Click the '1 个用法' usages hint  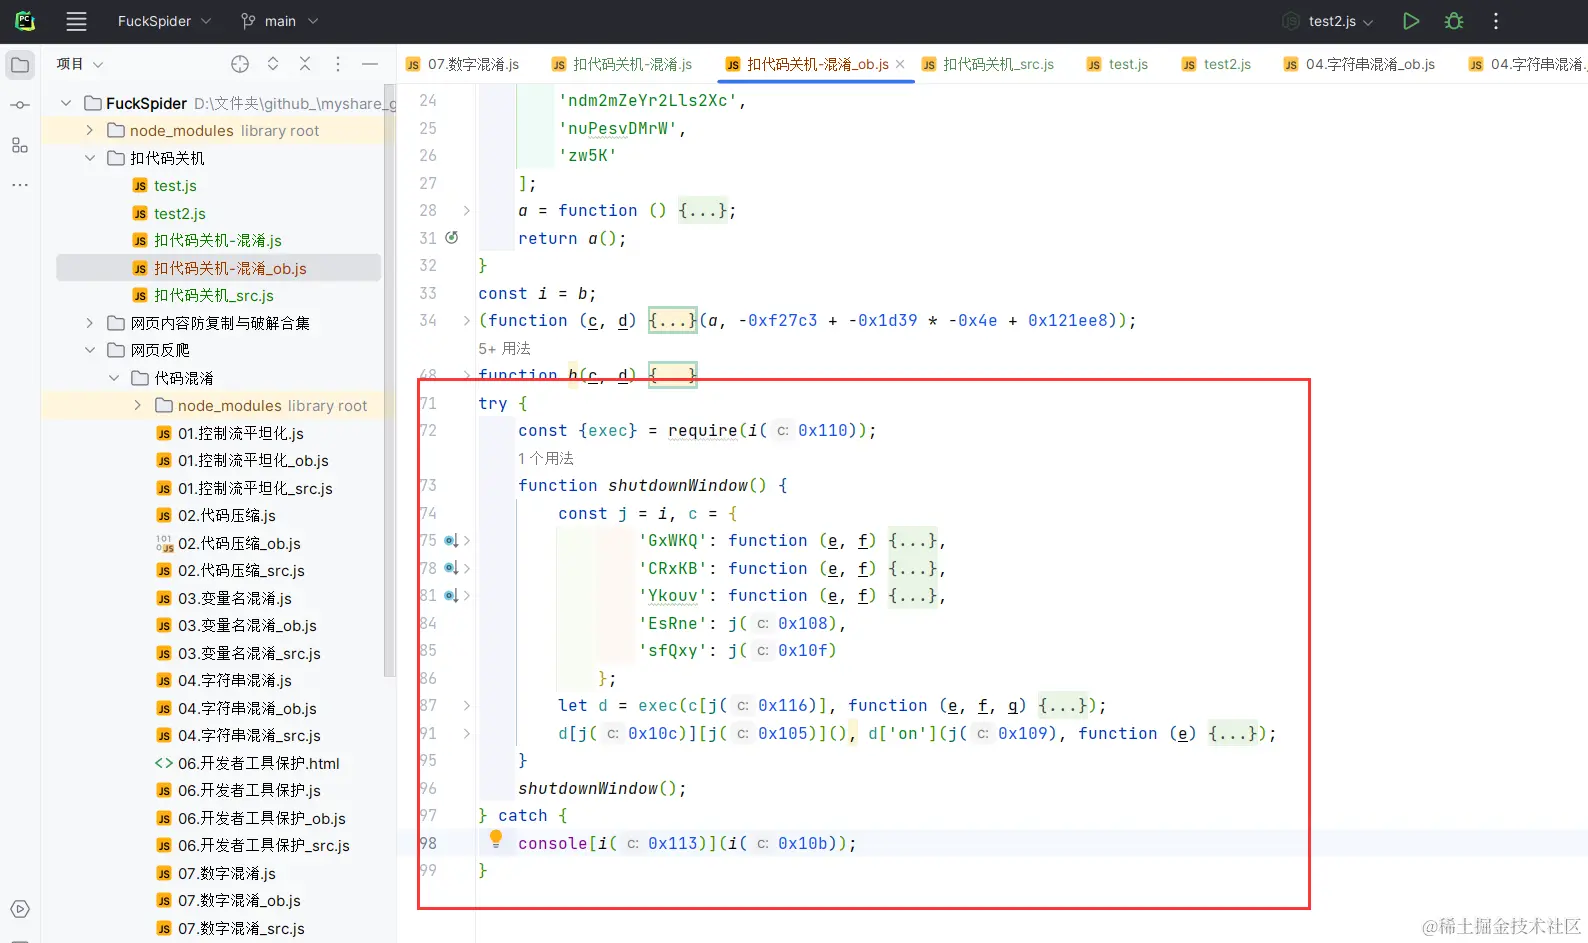click(x=546, y=459)
